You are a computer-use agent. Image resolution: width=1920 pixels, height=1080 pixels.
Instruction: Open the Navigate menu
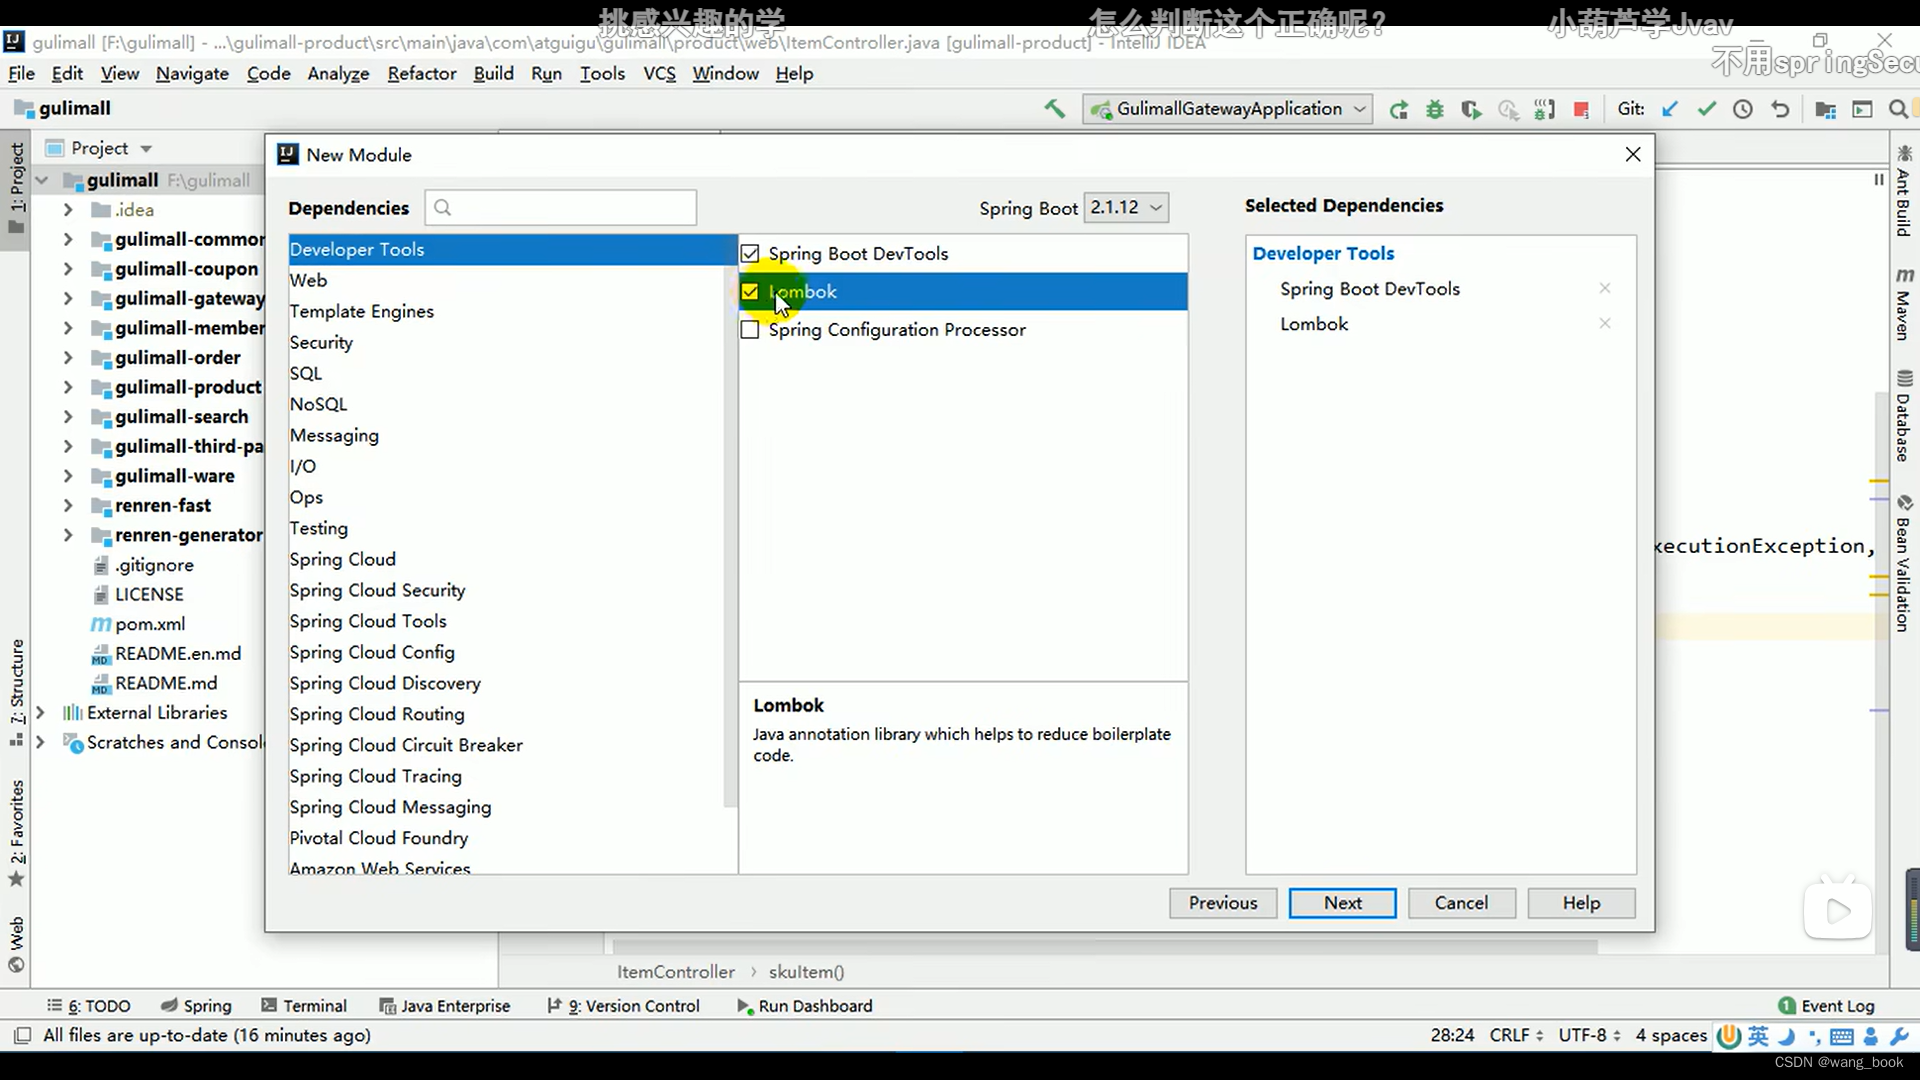coord(192,74)
